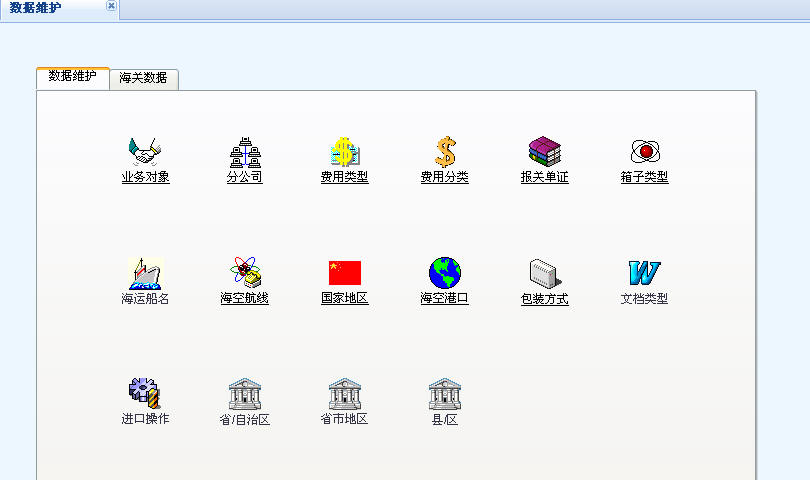Launch 进口操作 gear icon
The width and height of the screenshot is (810, 480).
click(145, 393)
